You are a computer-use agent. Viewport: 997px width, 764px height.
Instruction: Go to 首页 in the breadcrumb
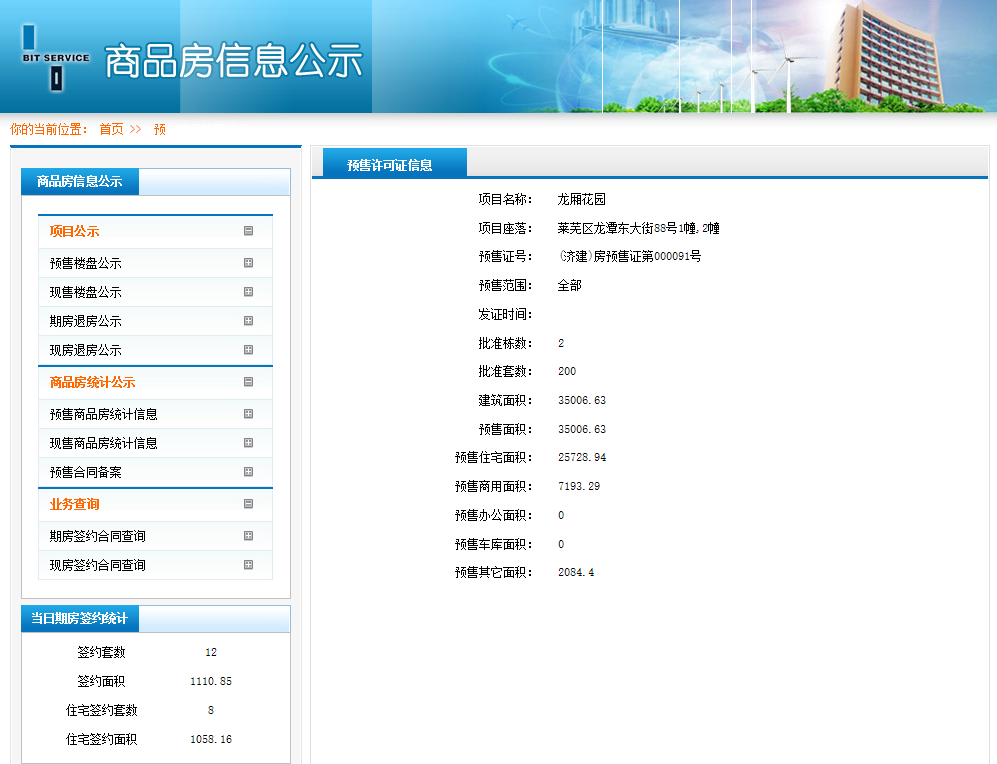pos(111,129)
